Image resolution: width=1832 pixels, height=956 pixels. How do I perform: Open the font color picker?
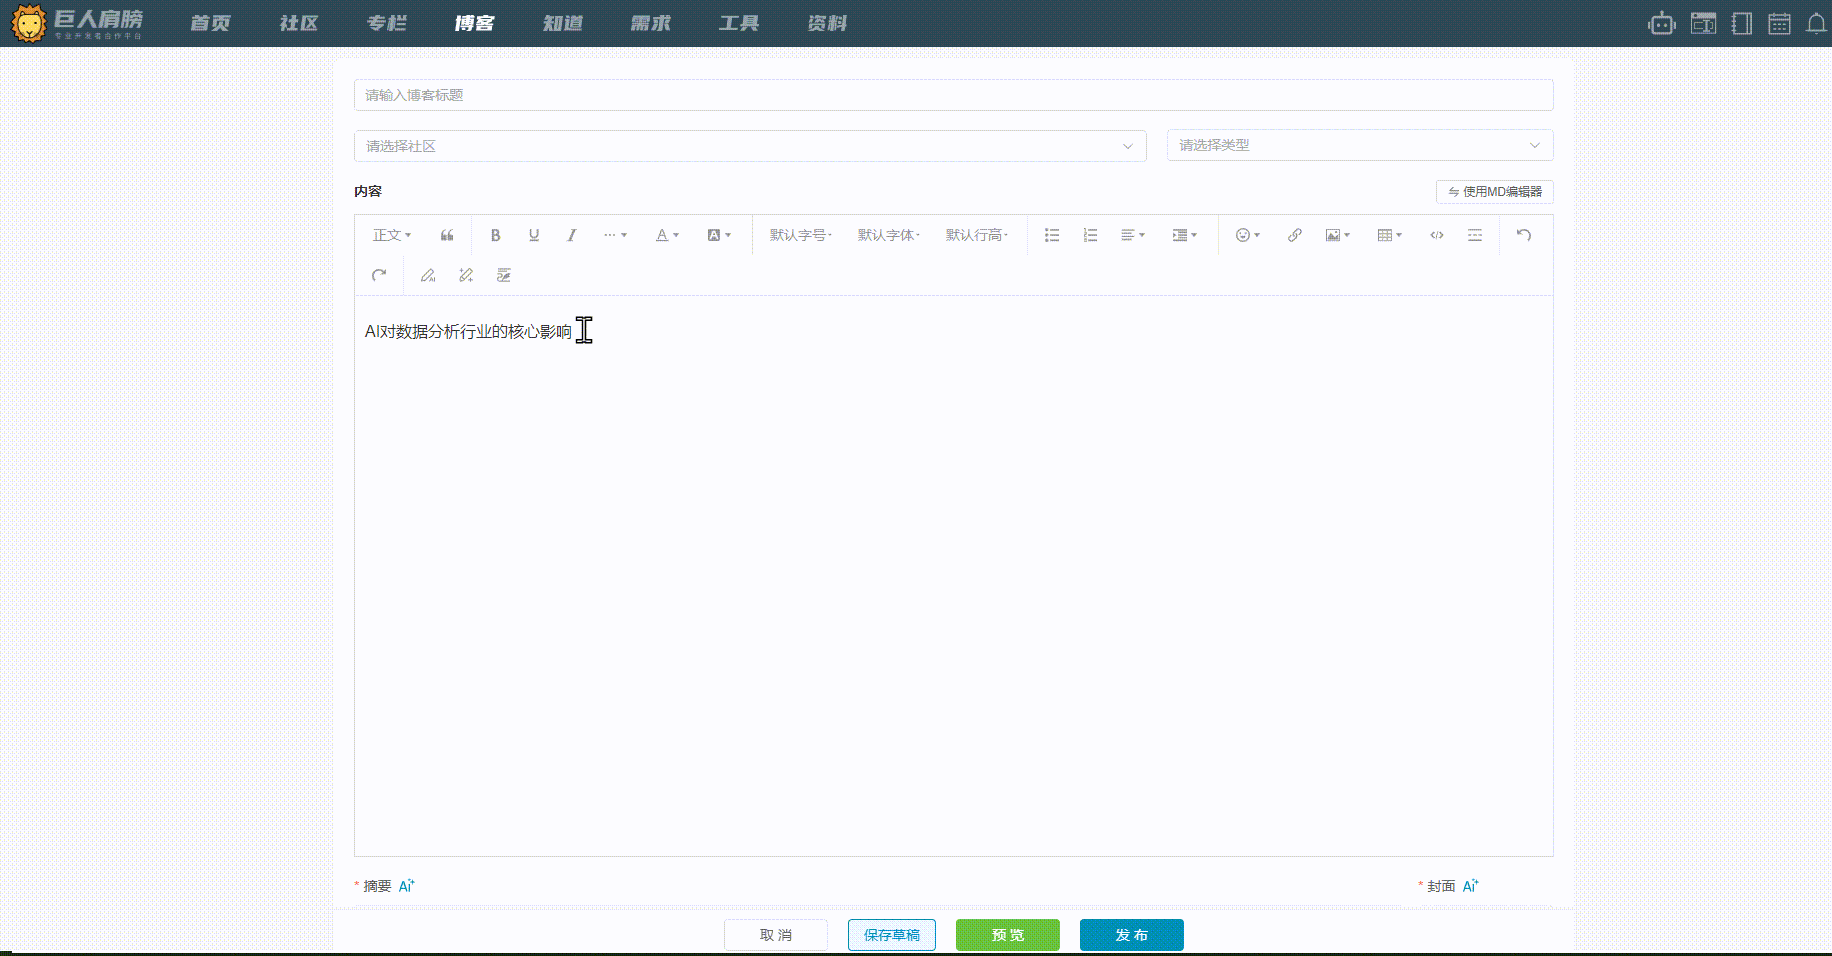667,235
